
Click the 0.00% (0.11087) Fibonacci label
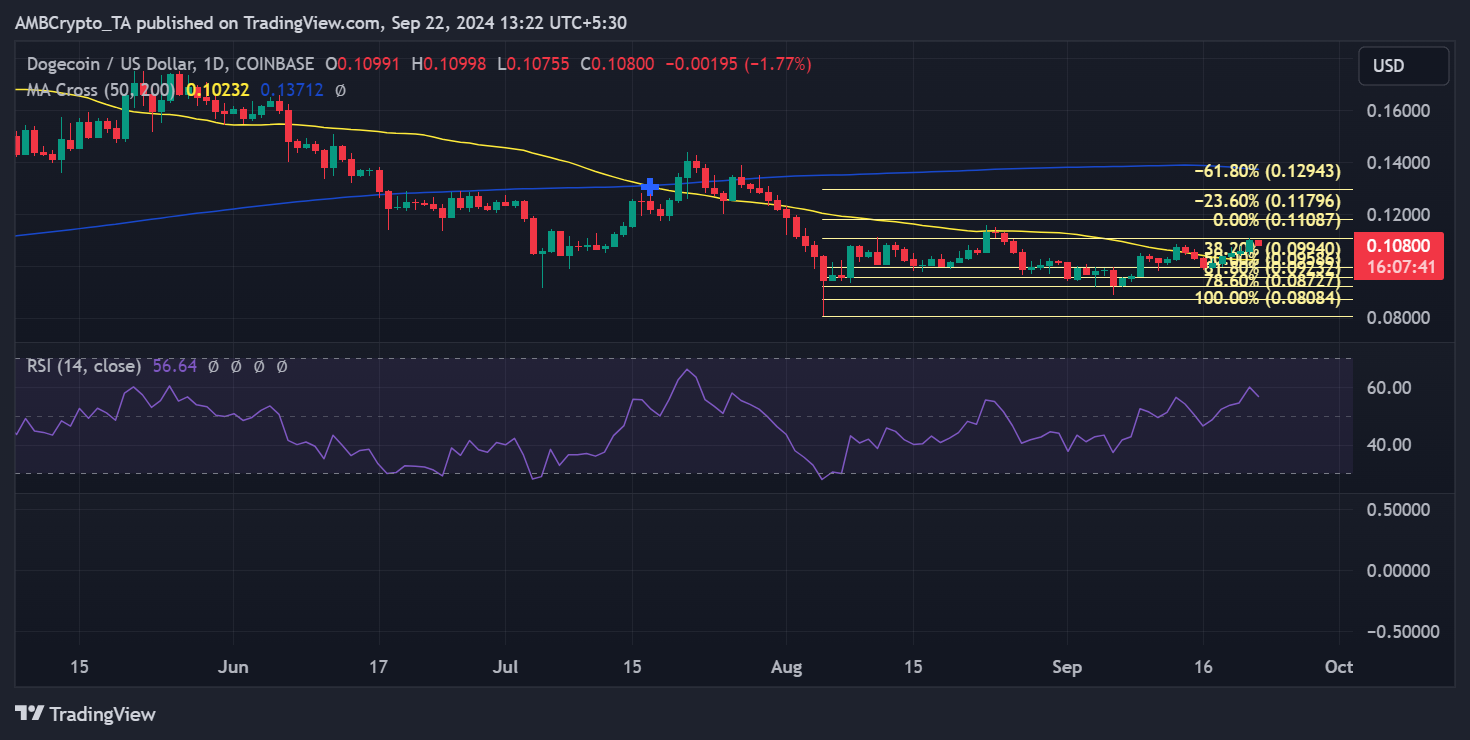coord(1275,219)
